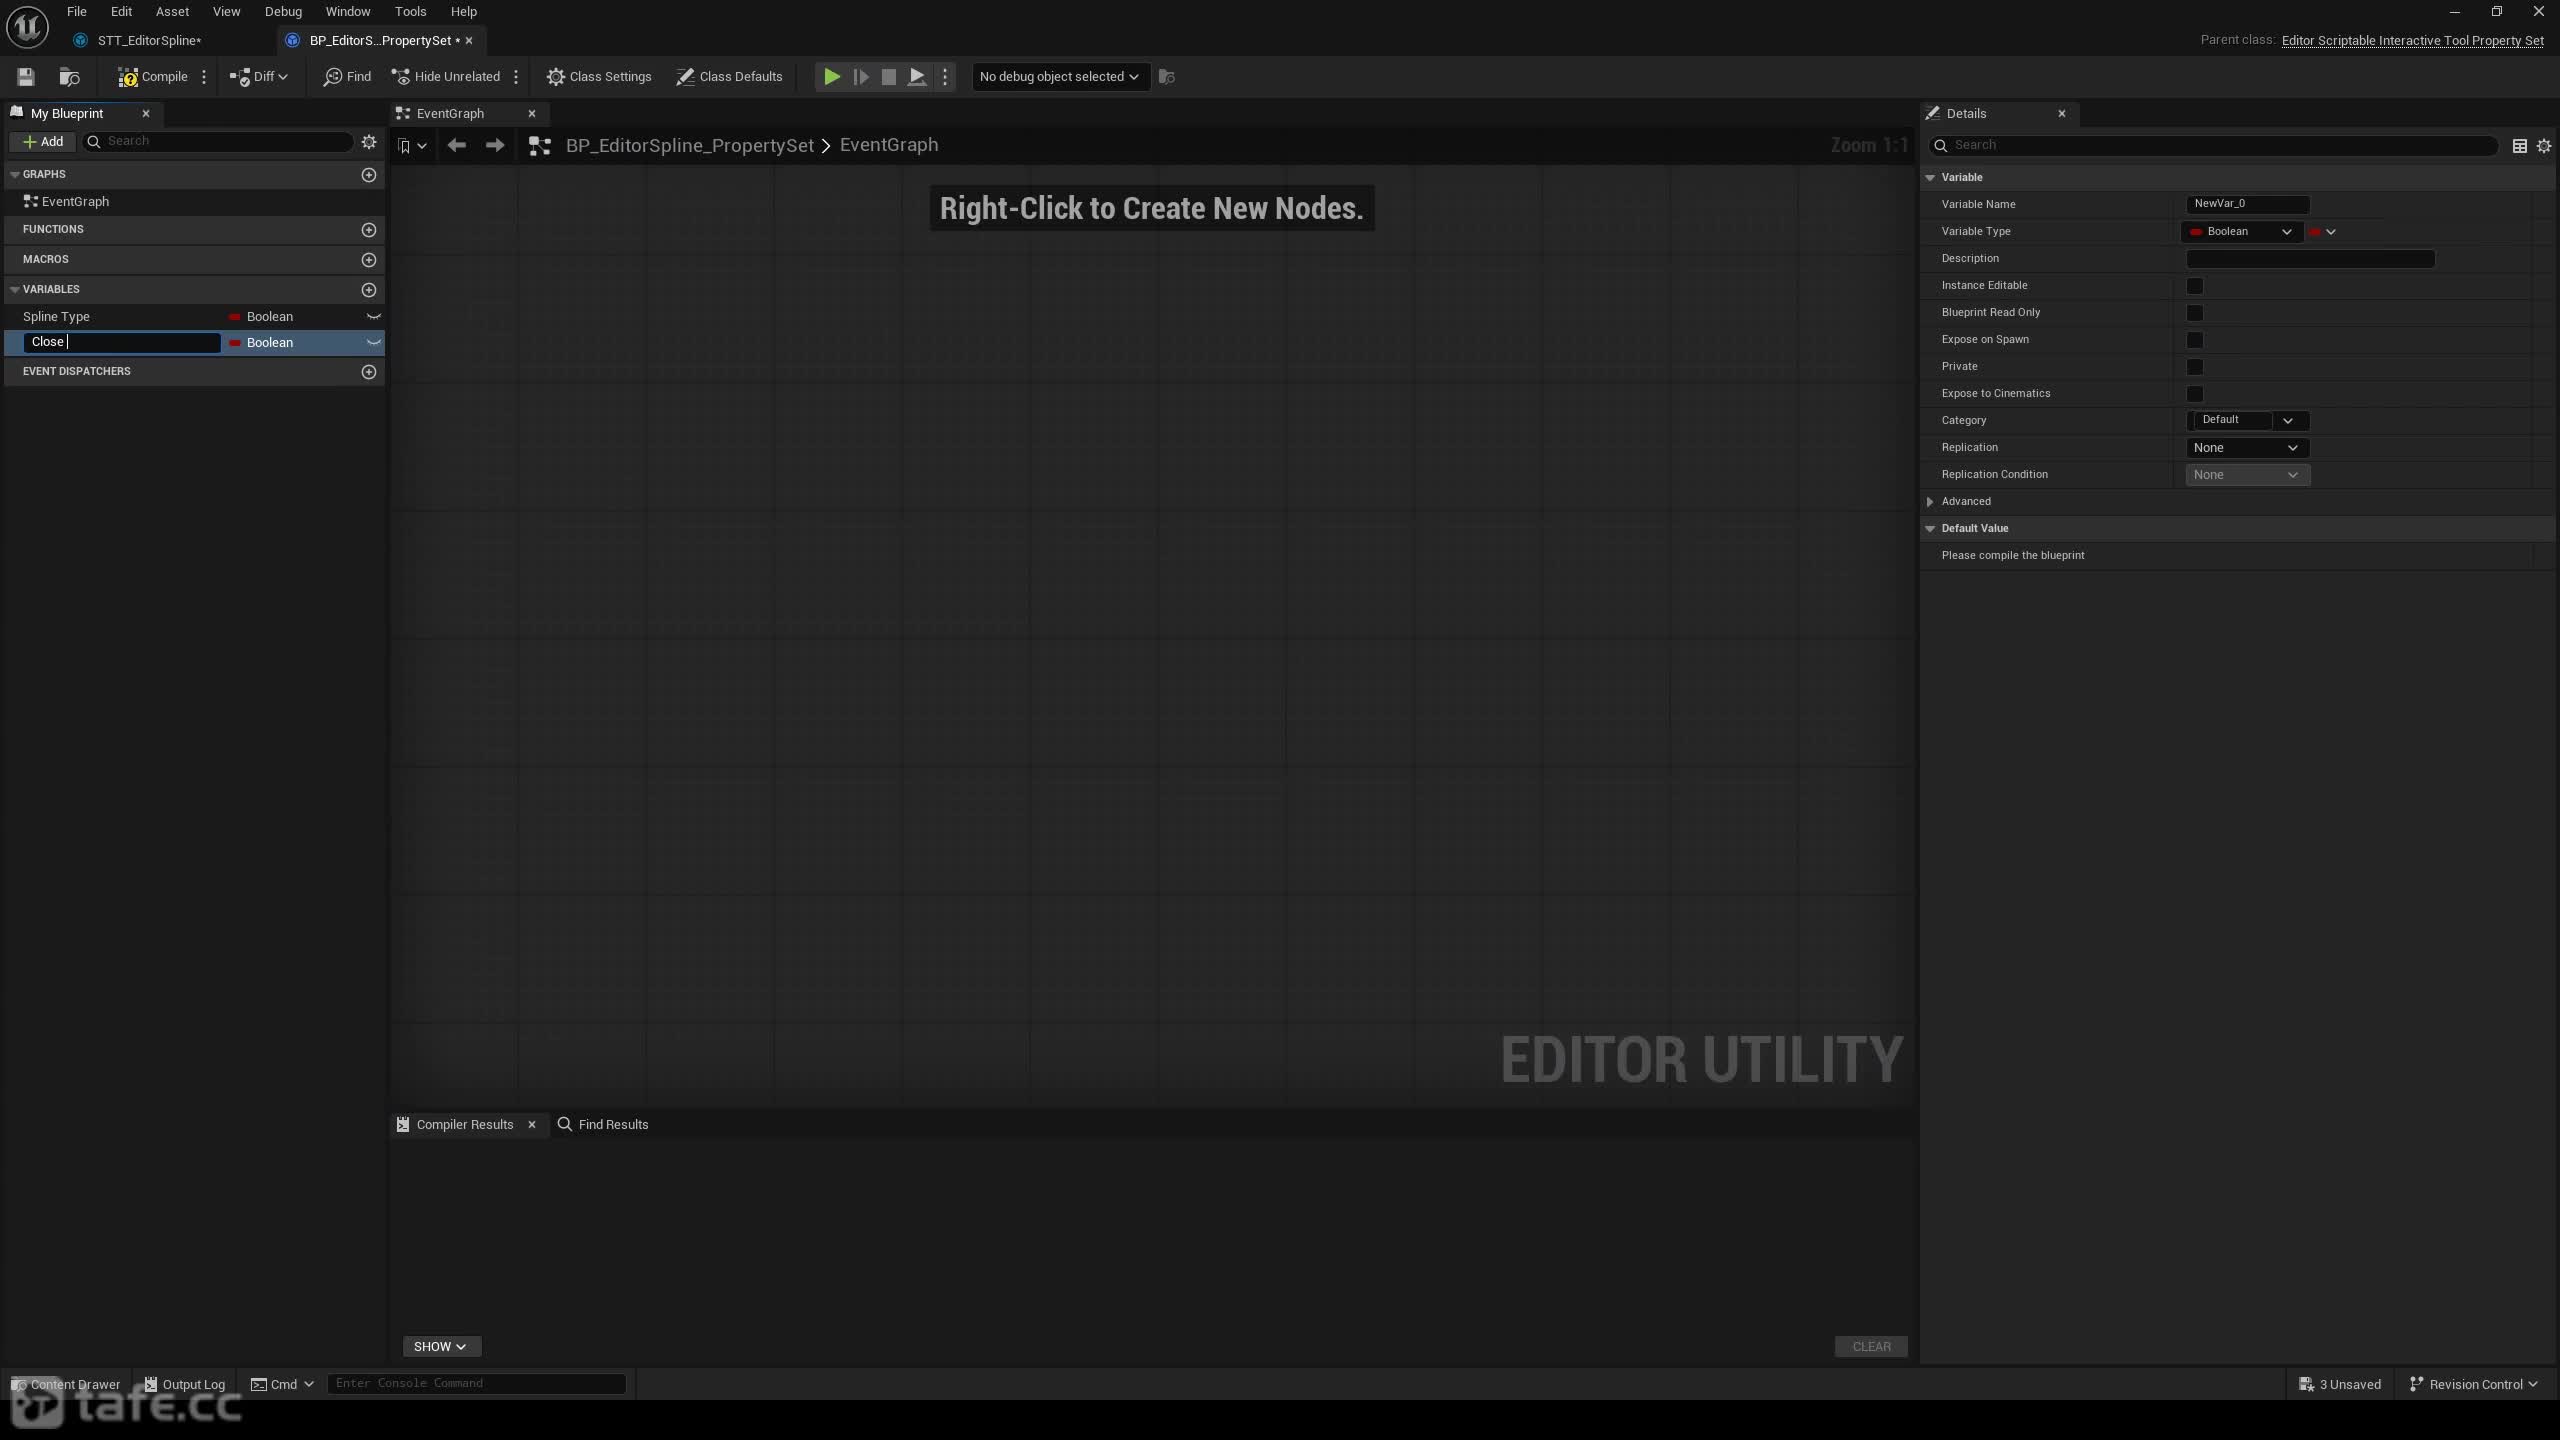Open the Debug menu

(283, 12)
